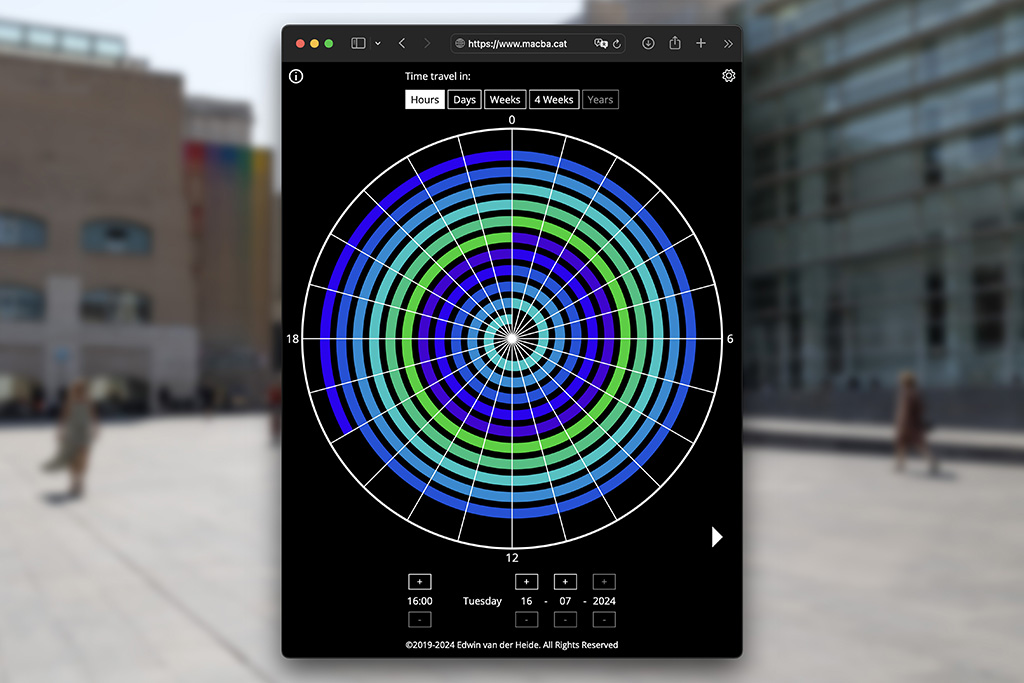
Task: Expand toolbar overflow chevrons
Action: 728,44
